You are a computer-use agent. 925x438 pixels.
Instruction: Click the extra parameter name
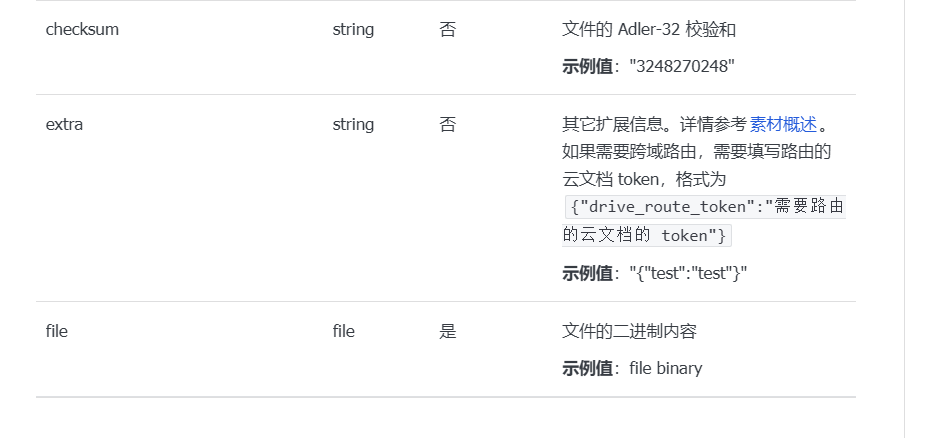64,125
